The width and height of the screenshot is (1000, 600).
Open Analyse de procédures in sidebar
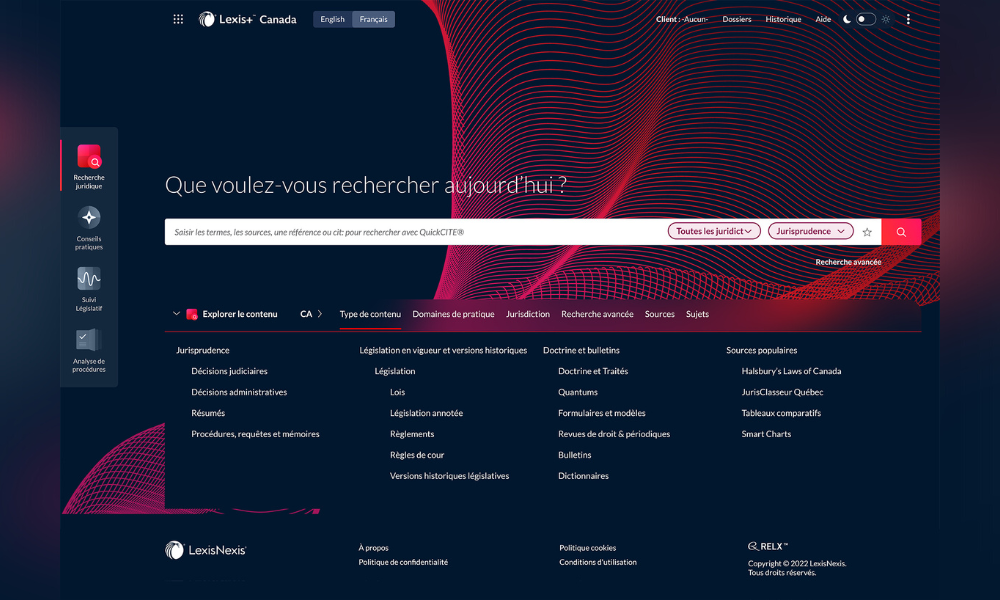click(x=89, y=351)
